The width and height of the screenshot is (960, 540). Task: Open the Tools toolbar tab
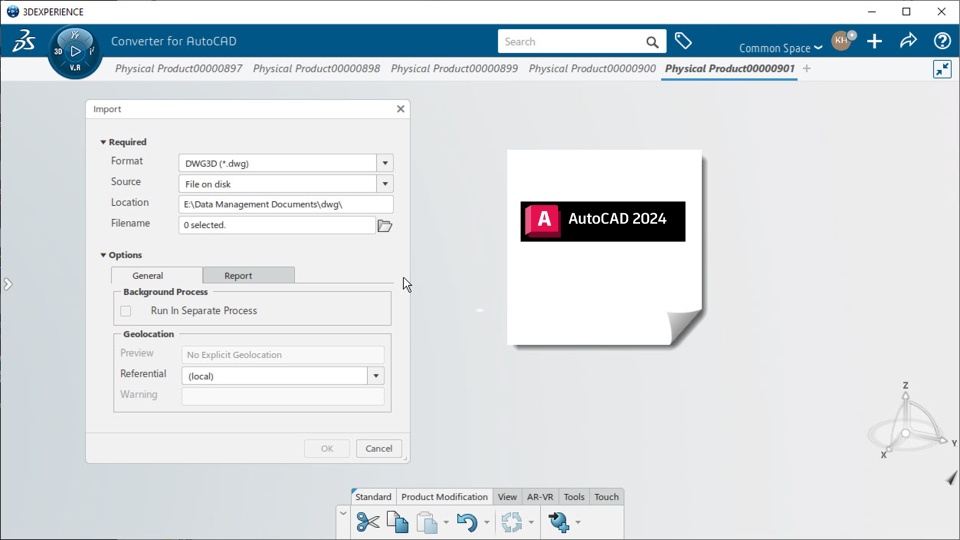(574, 497)
